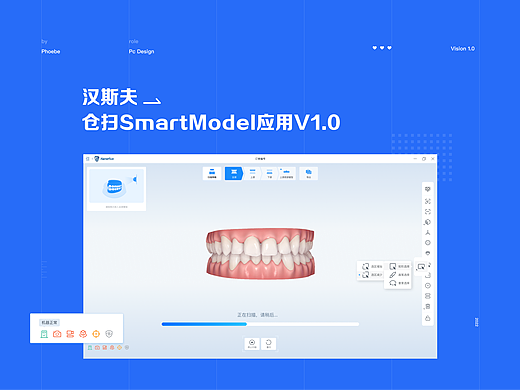Screen dimensions: 520x390
Task: Click the small green machine icon in the window's status bar
Action: click(90, 348)
